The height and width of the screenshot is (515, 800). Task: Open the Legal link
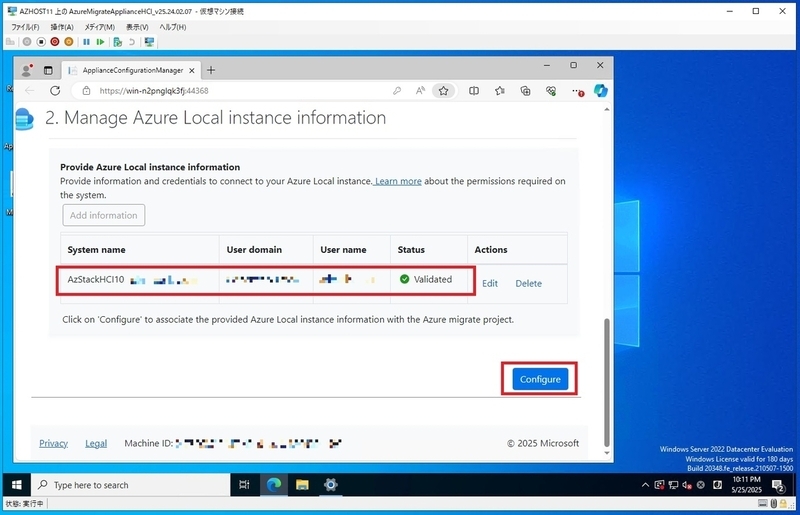point(96,444)
